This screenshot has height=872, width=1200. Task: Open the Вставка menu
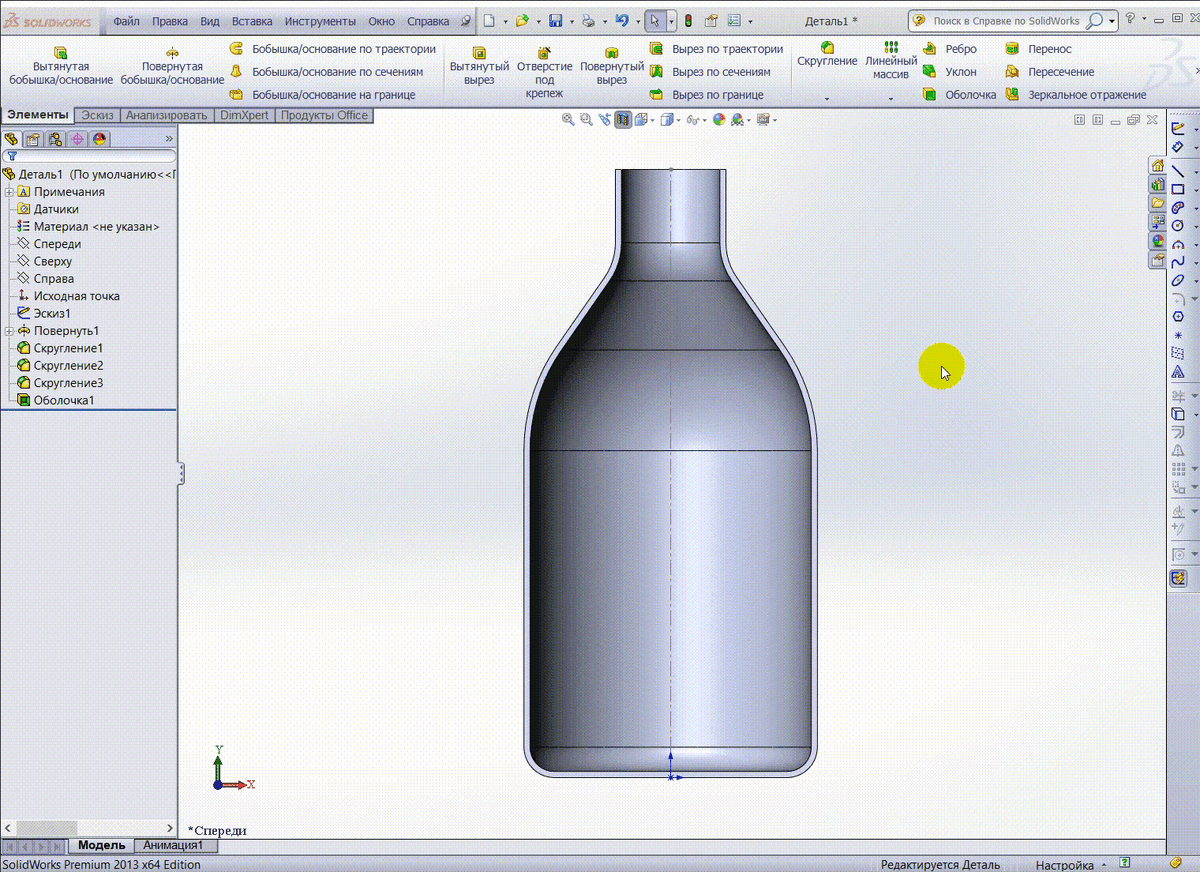click(252, 21)
